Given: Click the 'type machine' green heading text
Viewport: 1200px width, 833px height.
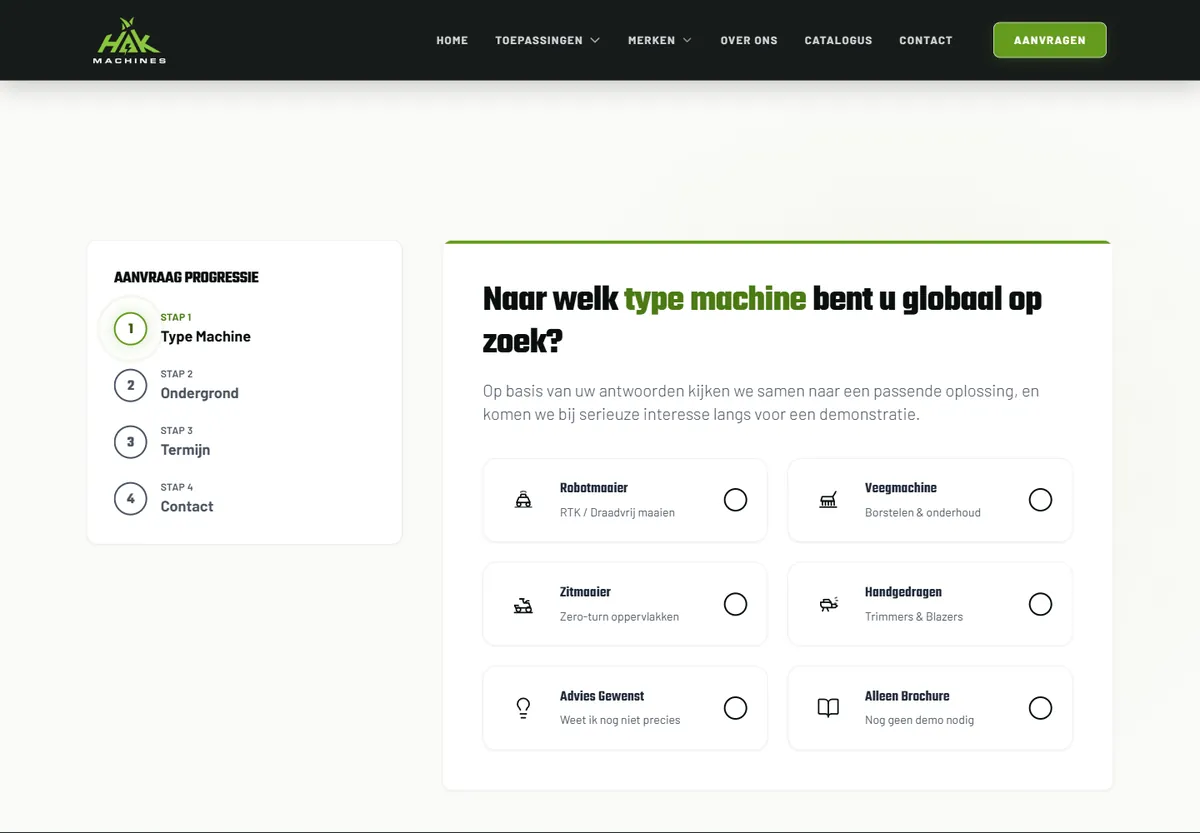Looking at the screenshot, I should pyautogui.click(x=715, y=299).
